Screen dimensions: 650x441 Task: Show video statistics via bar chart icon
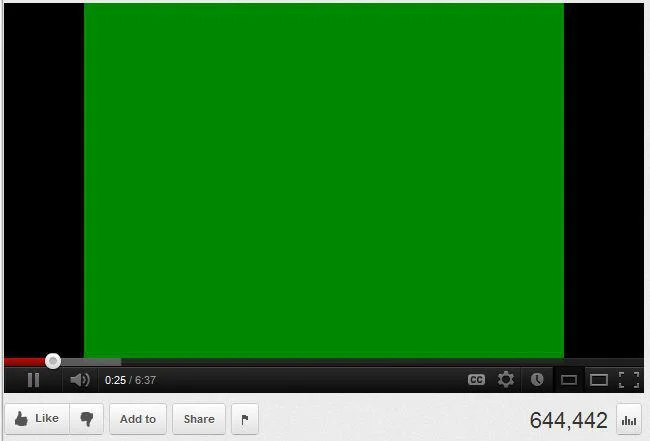(629, 420)
